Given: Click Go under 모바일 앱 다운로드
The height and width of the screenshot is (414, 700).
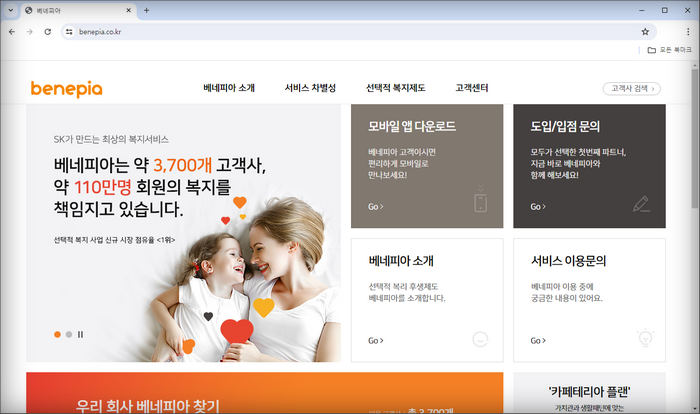Looking at the screenshot, I should tap(375, 207).
